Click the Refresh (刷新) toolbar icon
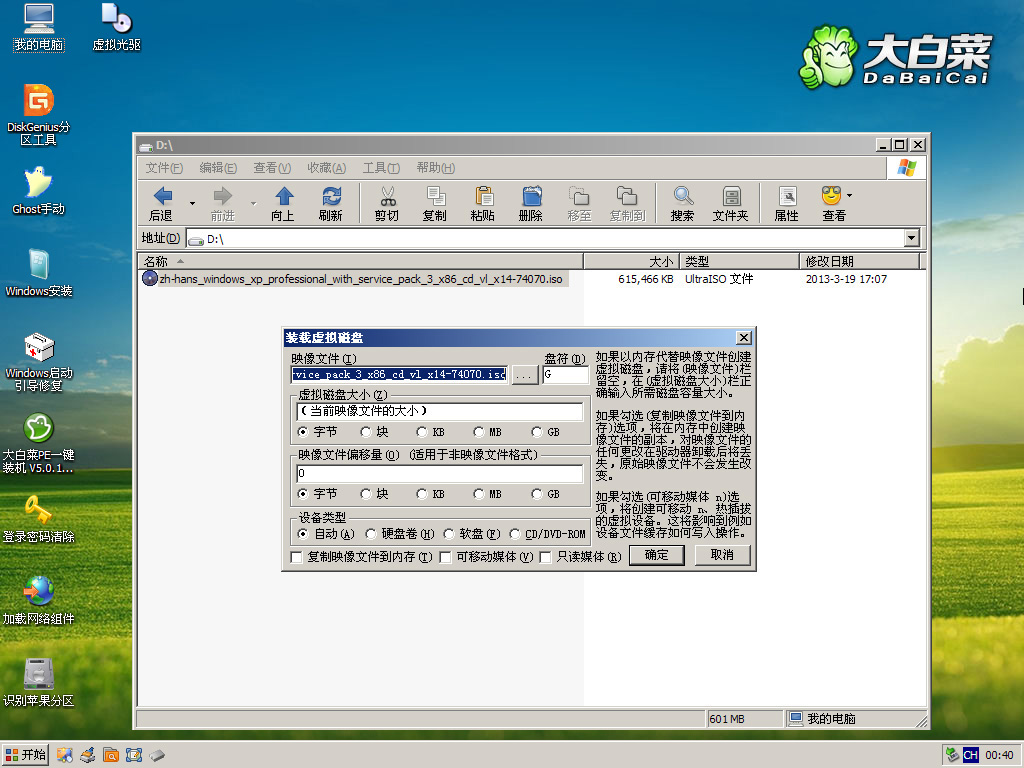Viewport: 1024px width, 768px height. click(331, 203)
